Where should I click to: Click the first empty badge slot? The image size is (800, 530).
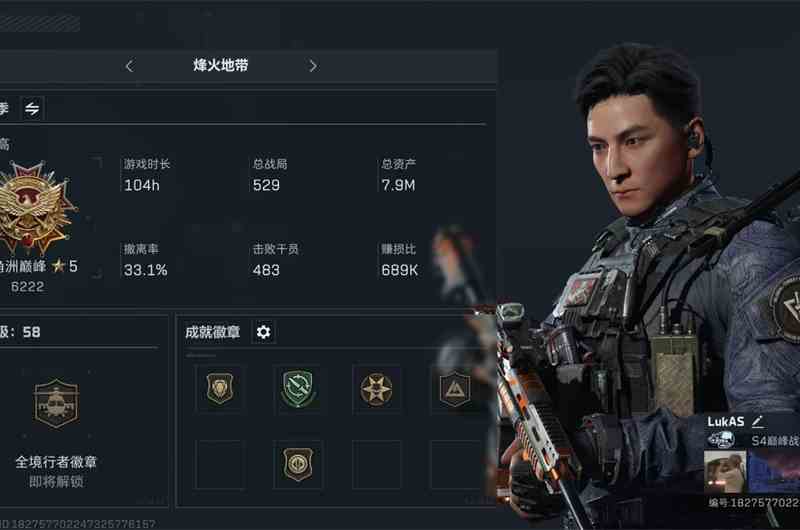tap(220, 465)
